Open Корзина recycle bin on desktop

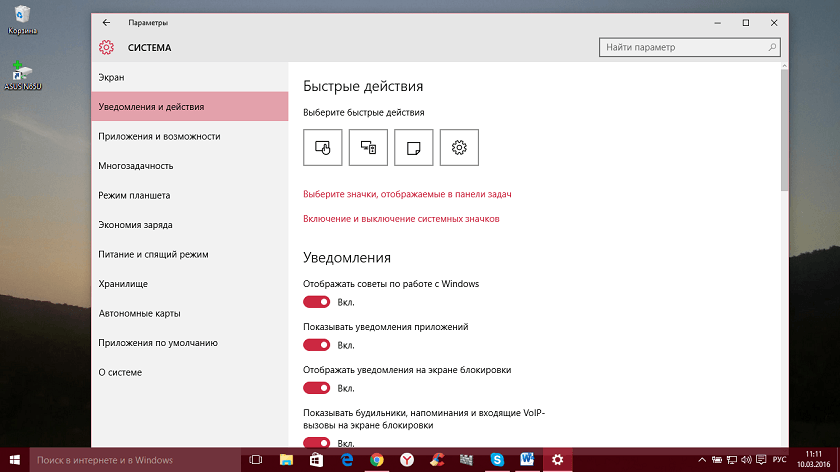pos(22,20)
